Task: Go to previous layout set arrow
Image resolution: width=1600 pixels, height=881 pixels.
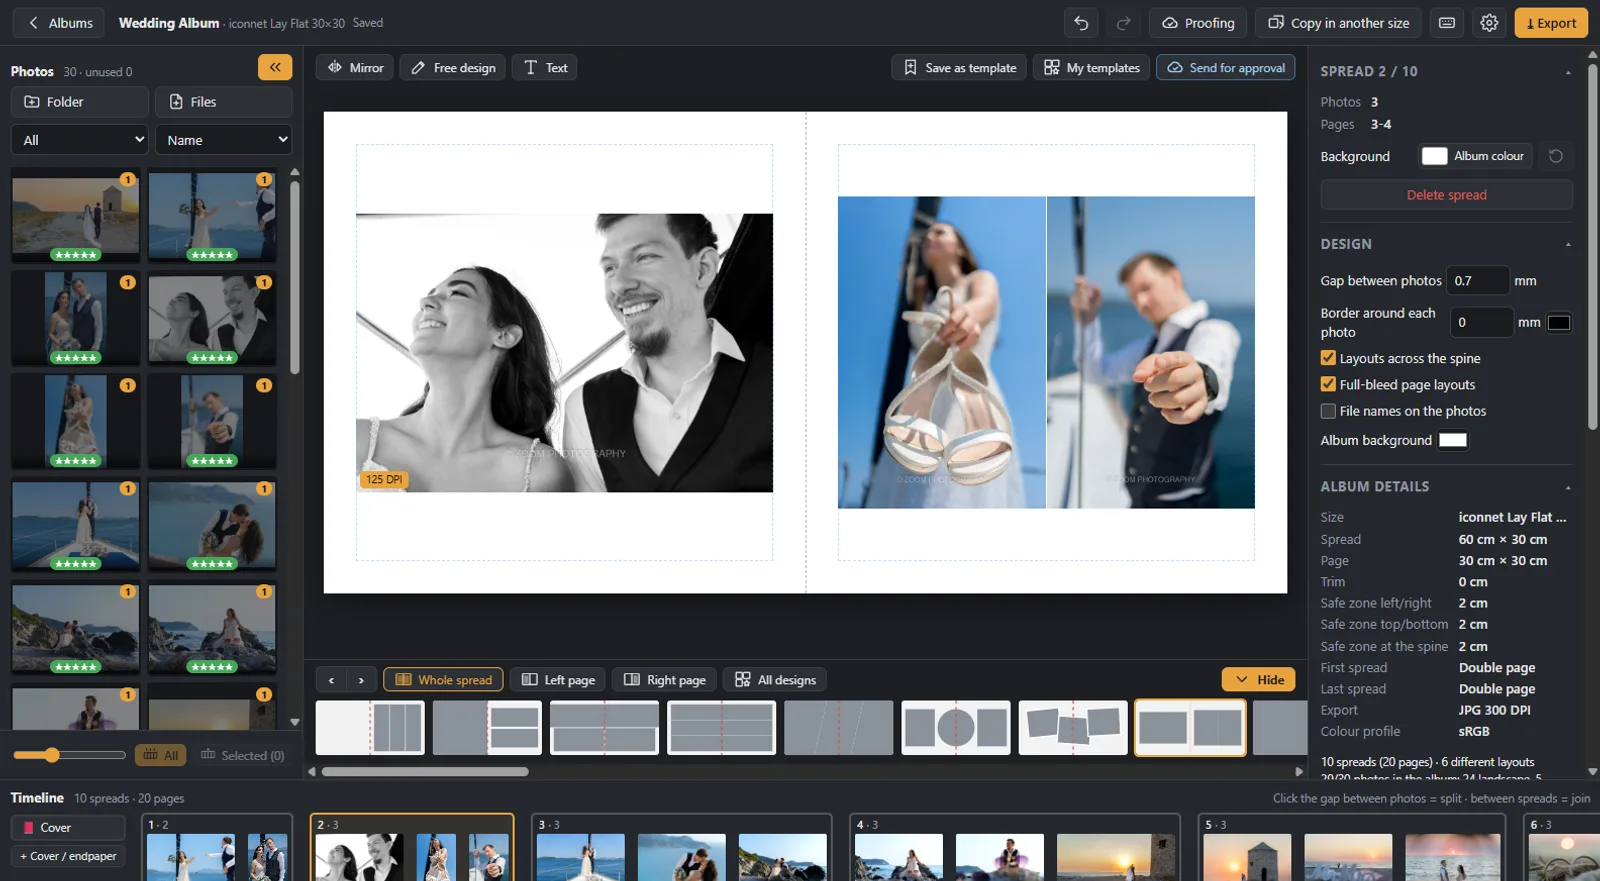Action: 331,680
